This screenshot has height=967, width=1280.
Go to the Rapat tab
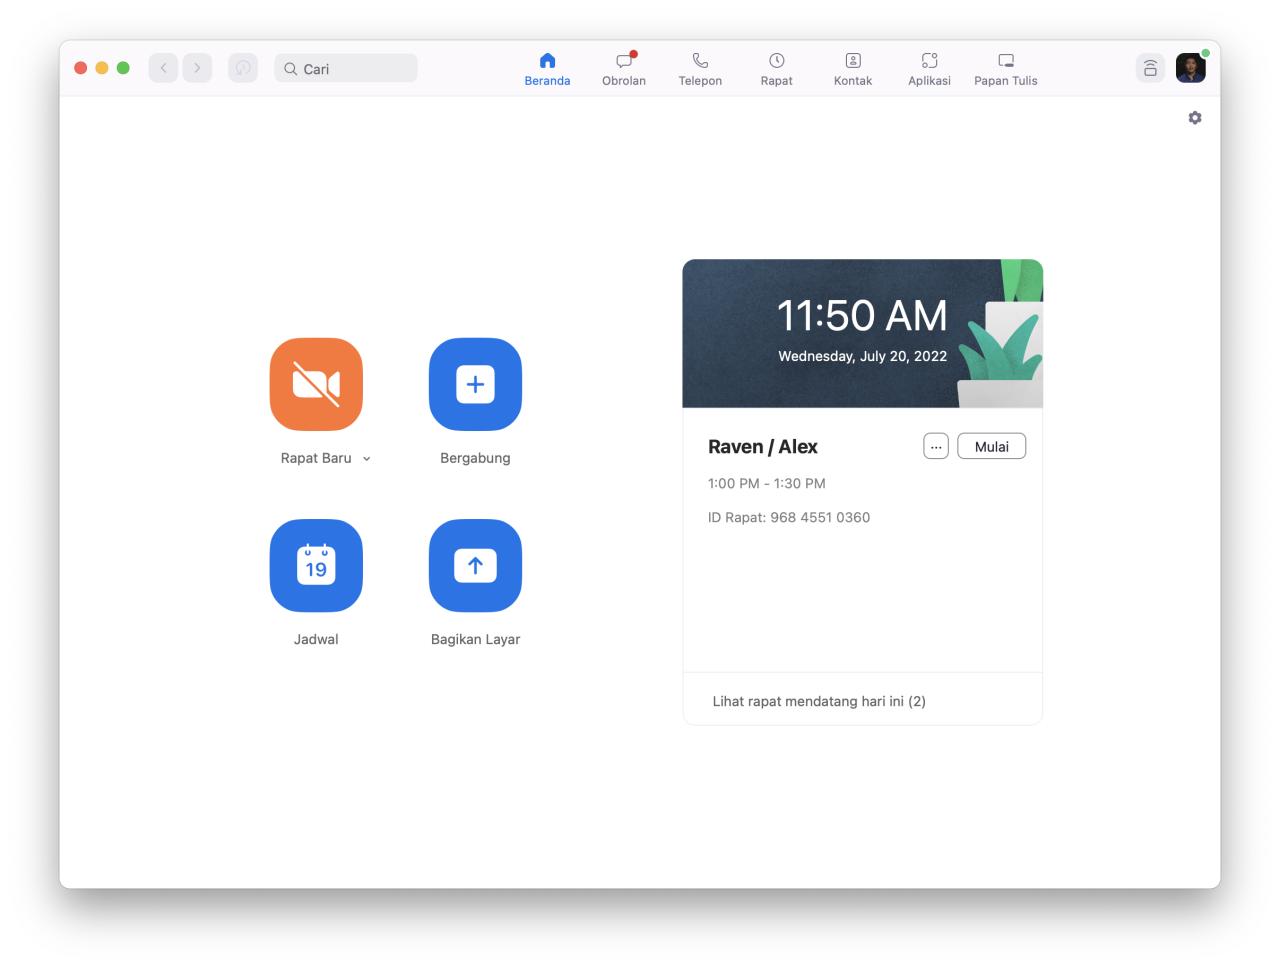[776, 69]
